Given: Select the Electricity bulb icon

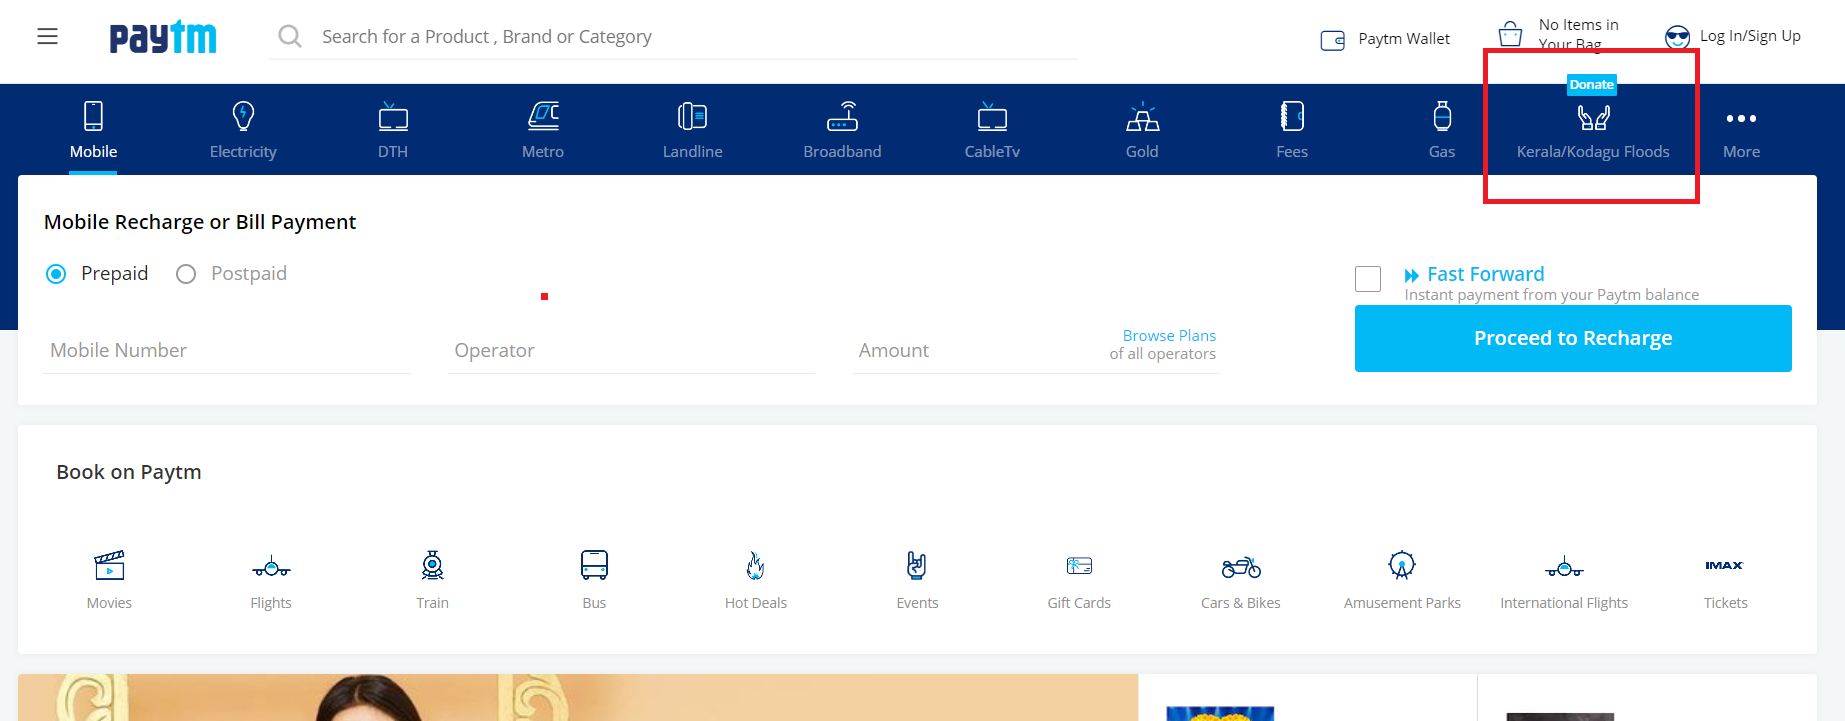Looking at the screenshot, I should (243, 116).
